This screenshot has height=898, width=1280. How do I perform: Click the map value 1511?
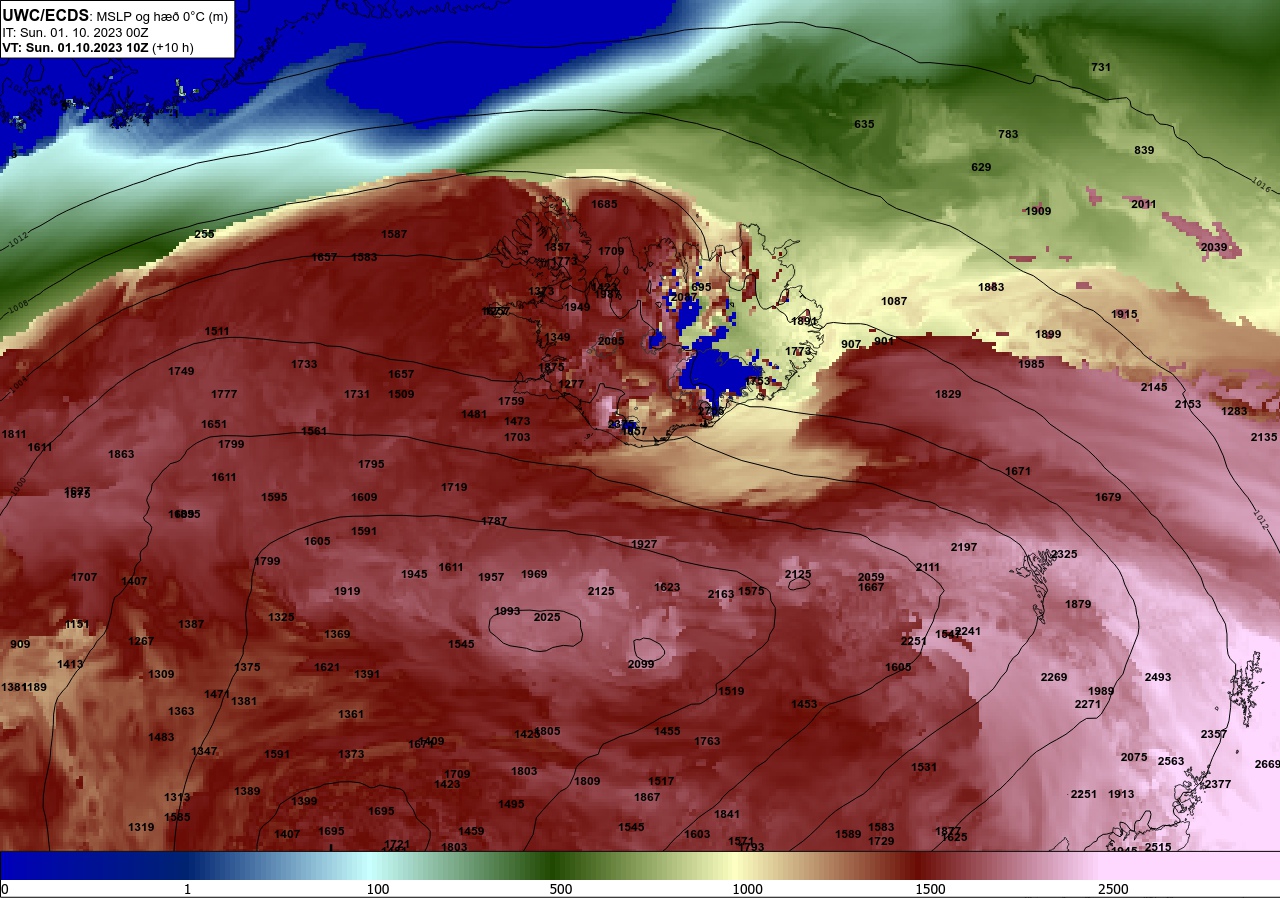pos(217,331)
